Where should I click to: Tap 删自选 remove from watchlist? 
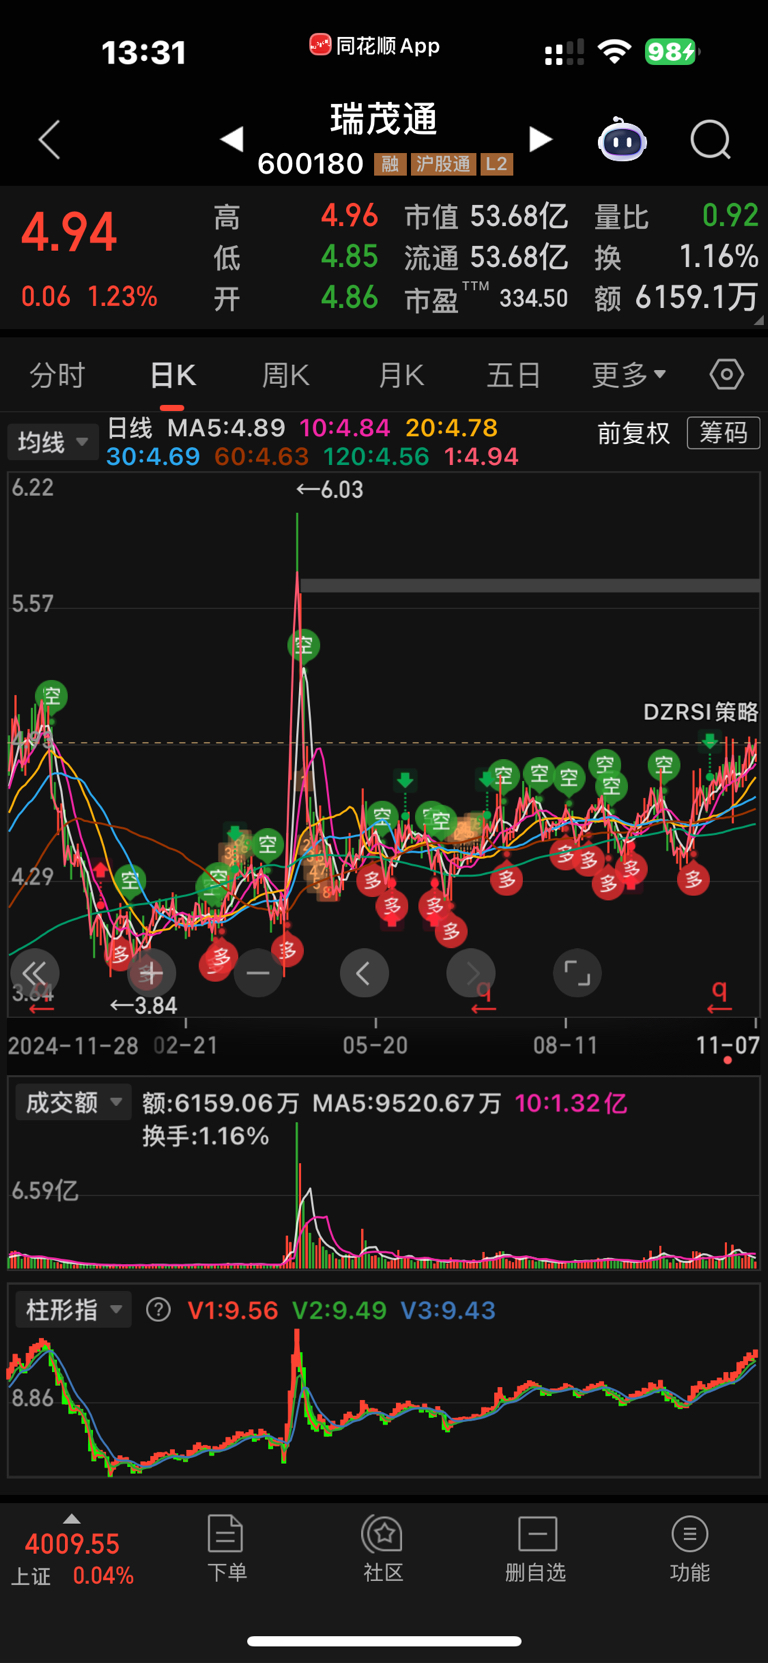pyautogui.click(x=536, y=1548)
